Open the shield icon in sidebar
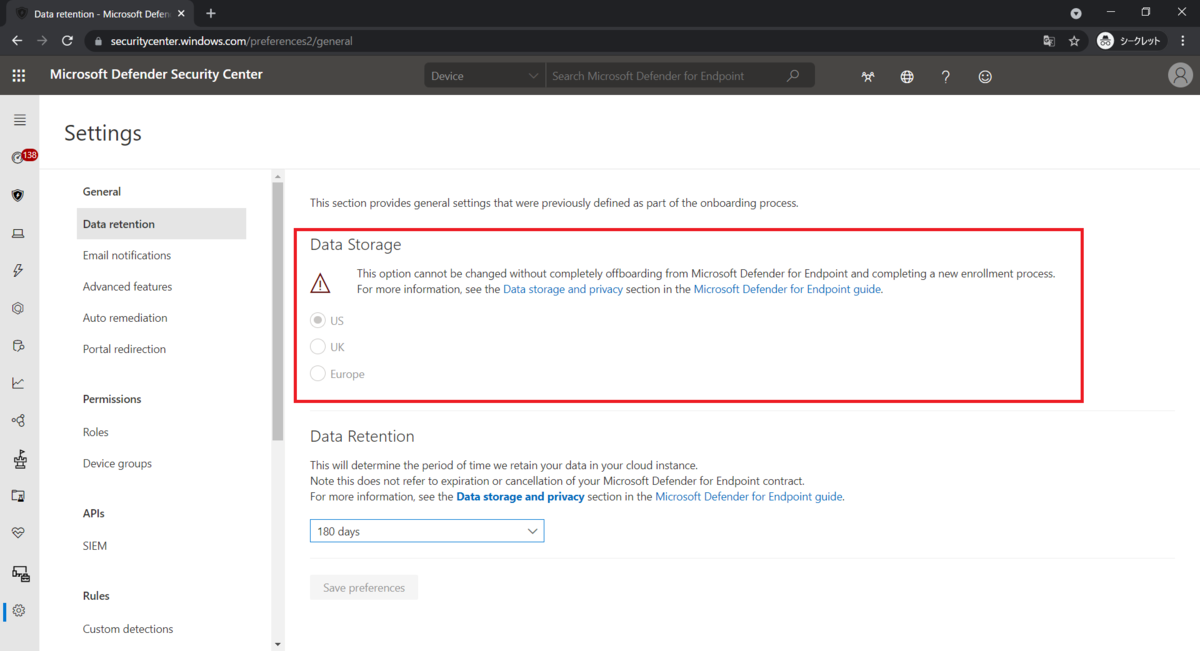The height and width of the screenshot is (651, 1200). tap(18, 195)
